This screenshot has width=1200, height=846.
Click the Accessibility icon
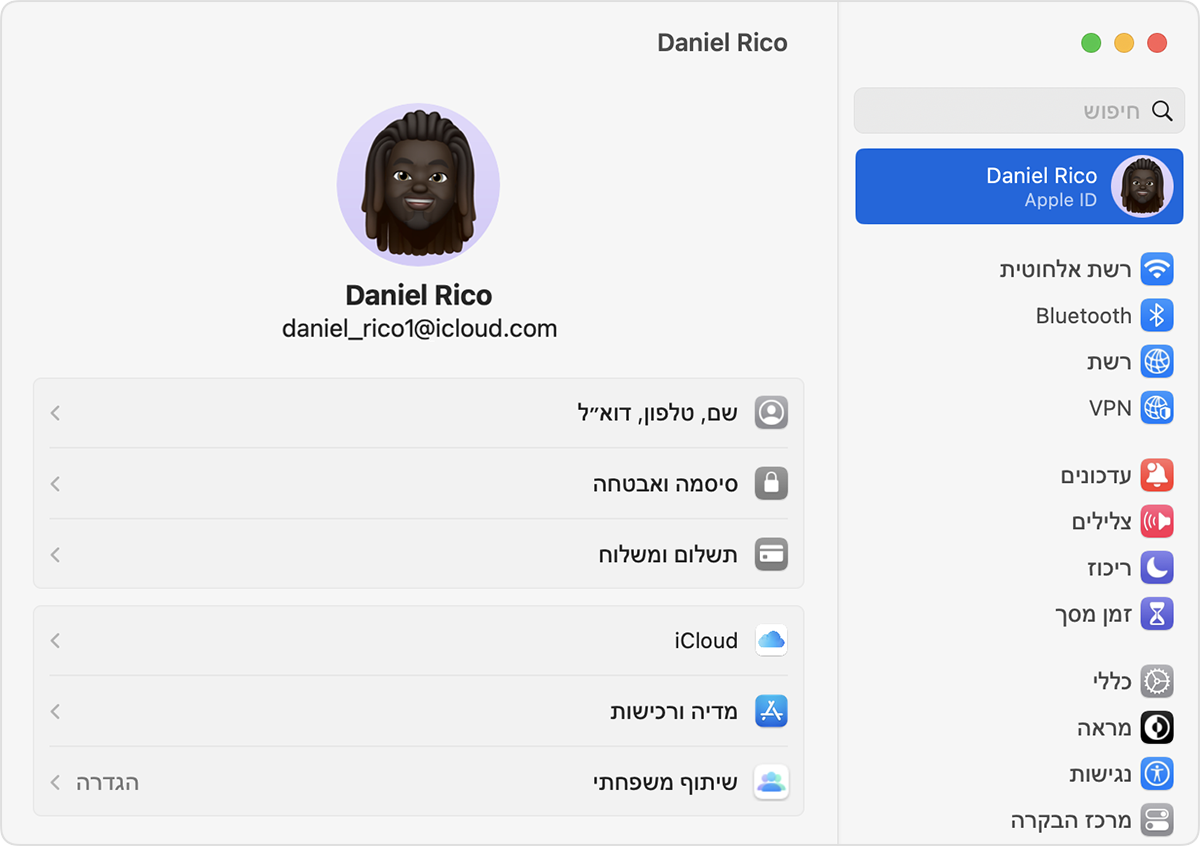(x=1157, y=774)
